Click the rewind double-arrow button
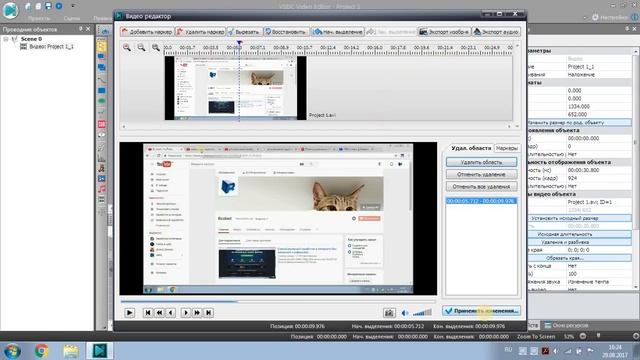The image size is (640, 360). coord(159,313)
